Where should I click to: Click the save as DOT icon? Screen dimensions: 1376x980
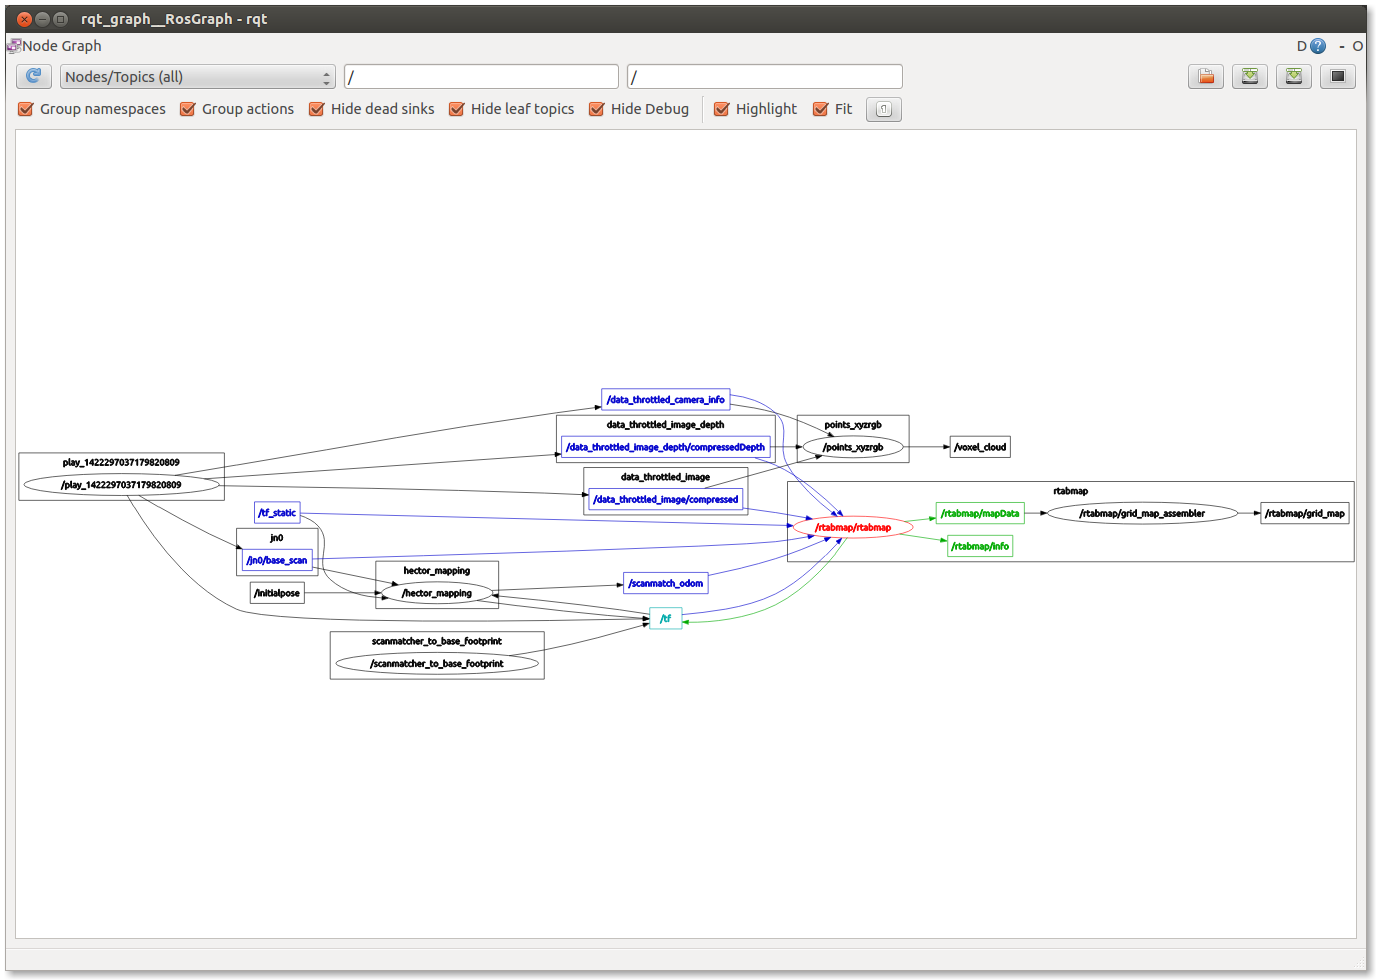pos(1250,77)
